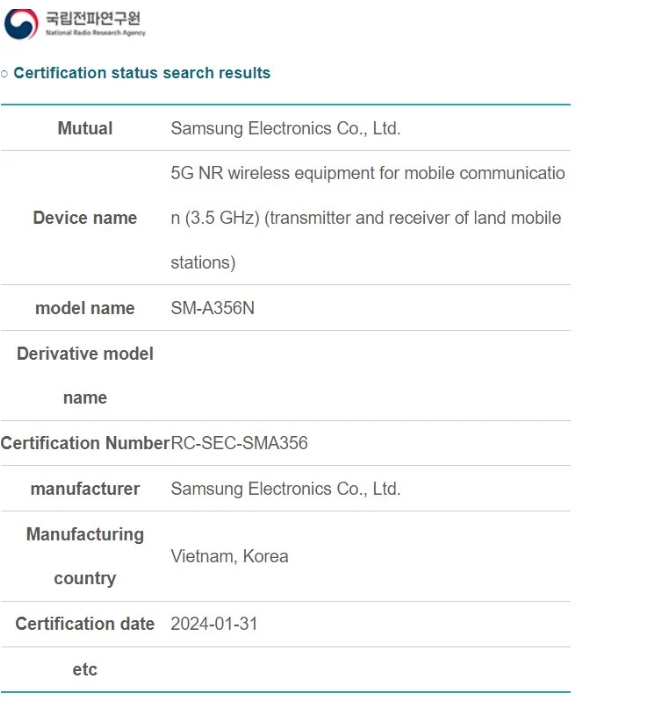Select the 'Mutual' row label
Viewport: 645px width, 711px height.
(x=85, y=128)
